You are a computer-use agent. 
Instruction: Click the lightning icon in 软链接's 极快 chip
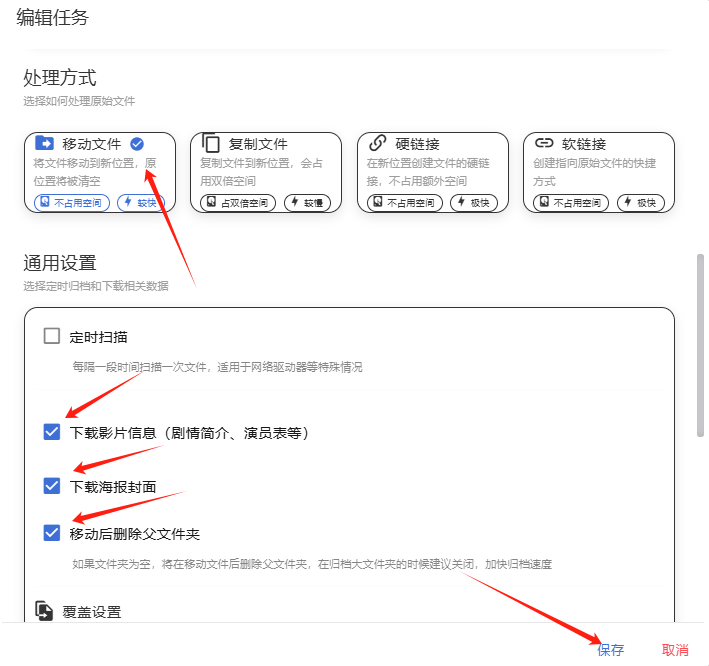628,202
